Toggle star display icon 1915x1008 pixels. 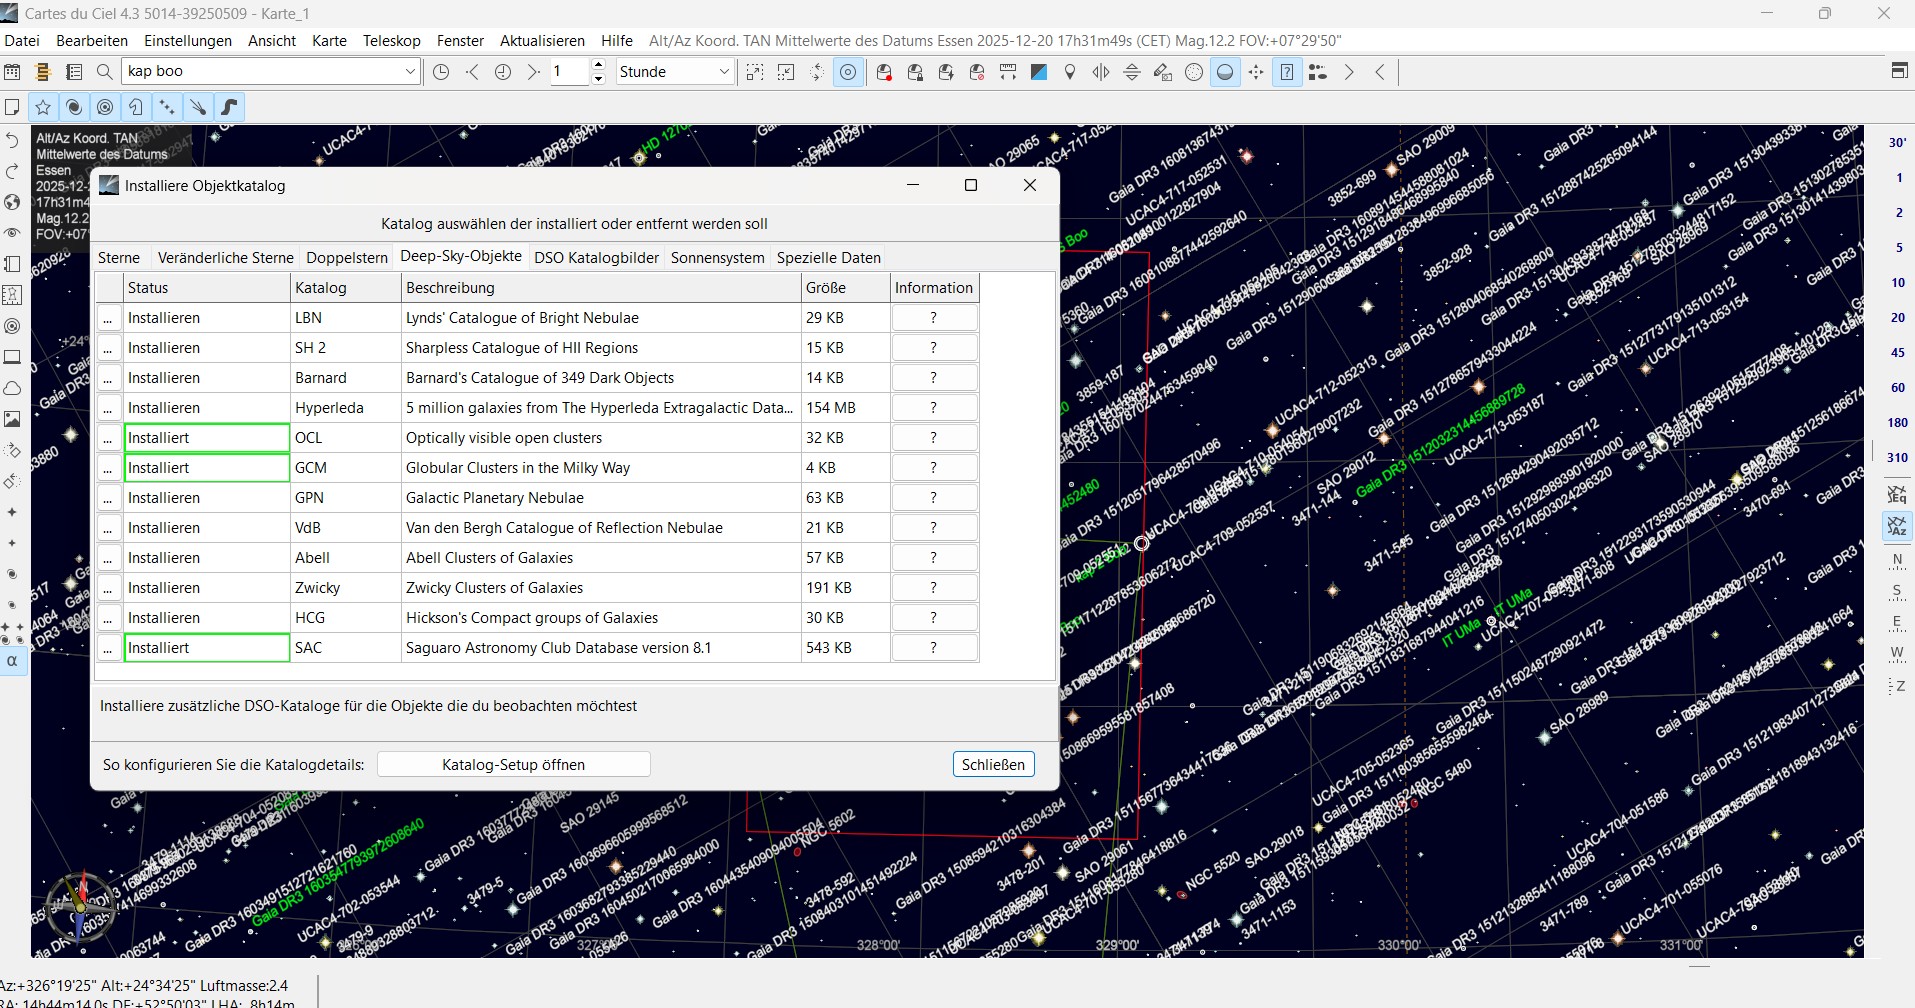(43, 107)
